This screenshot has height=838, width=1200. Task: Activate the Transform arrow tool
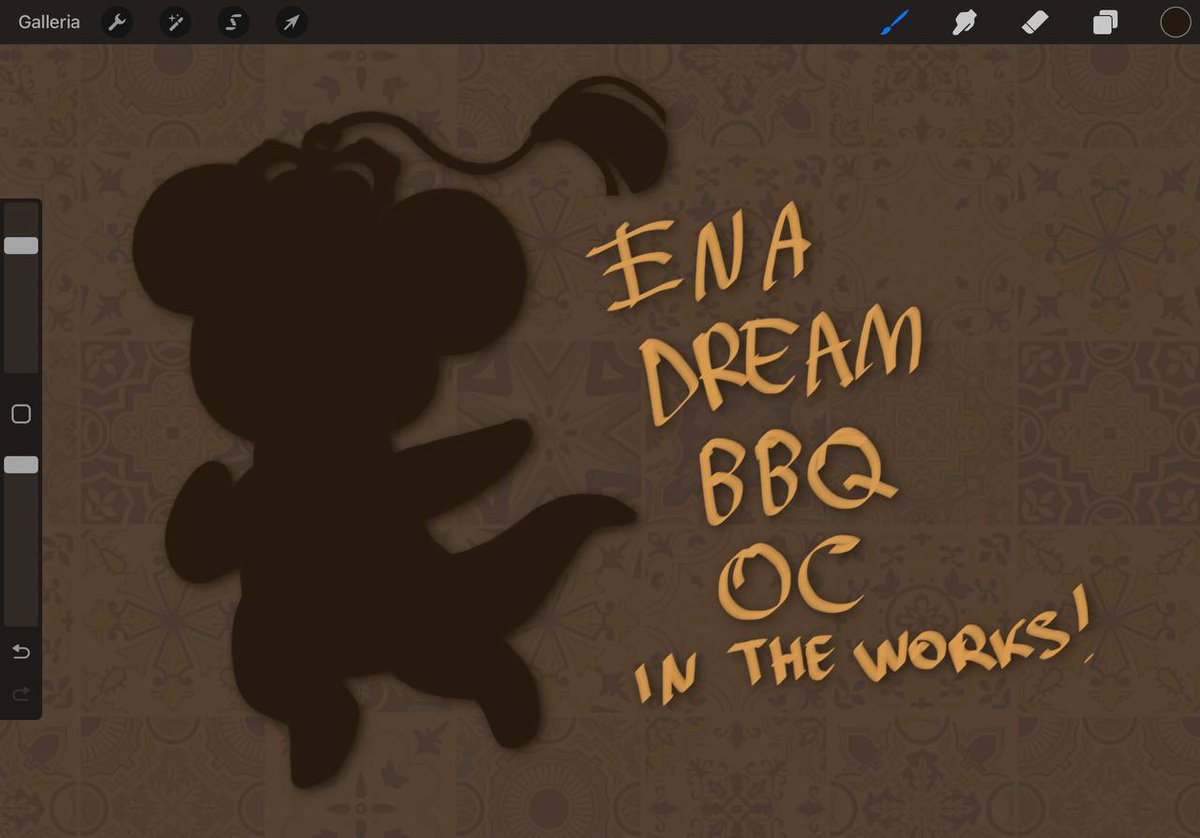[291, 22]
